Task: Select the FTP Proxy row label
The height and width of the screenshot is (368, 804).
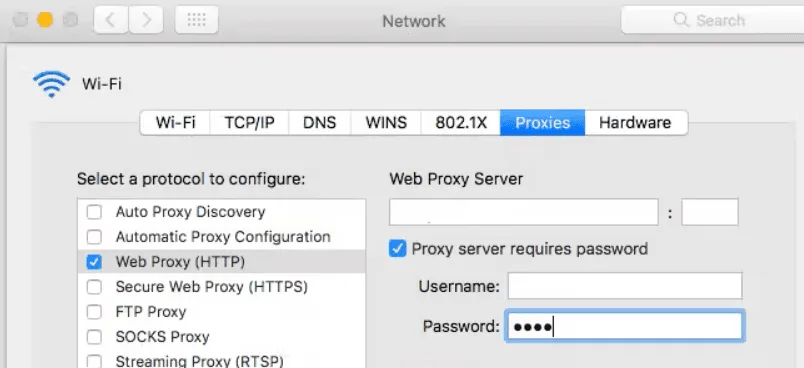Action: coord(151,312)
